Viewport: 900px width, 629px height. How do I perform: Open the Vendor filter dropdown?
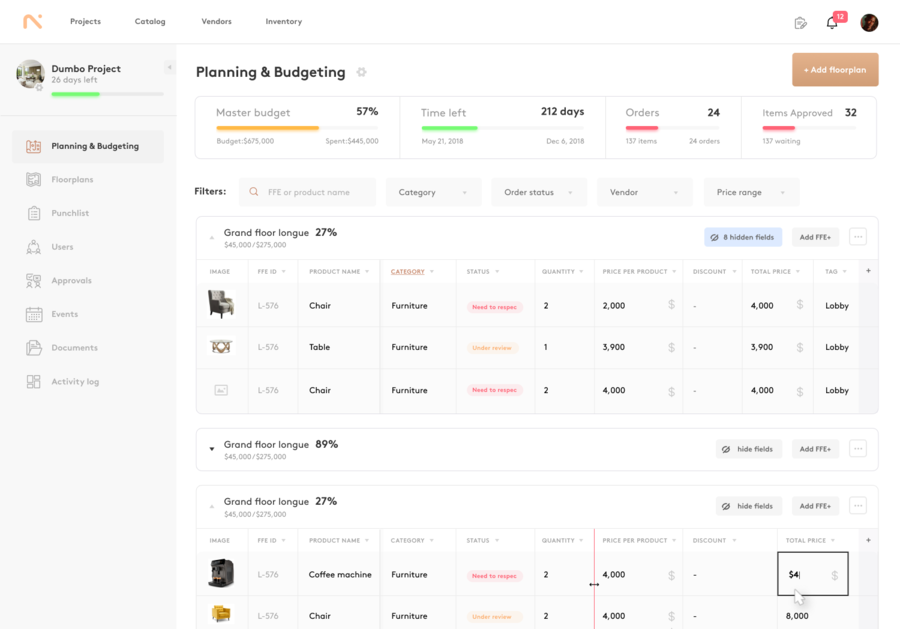644,191
